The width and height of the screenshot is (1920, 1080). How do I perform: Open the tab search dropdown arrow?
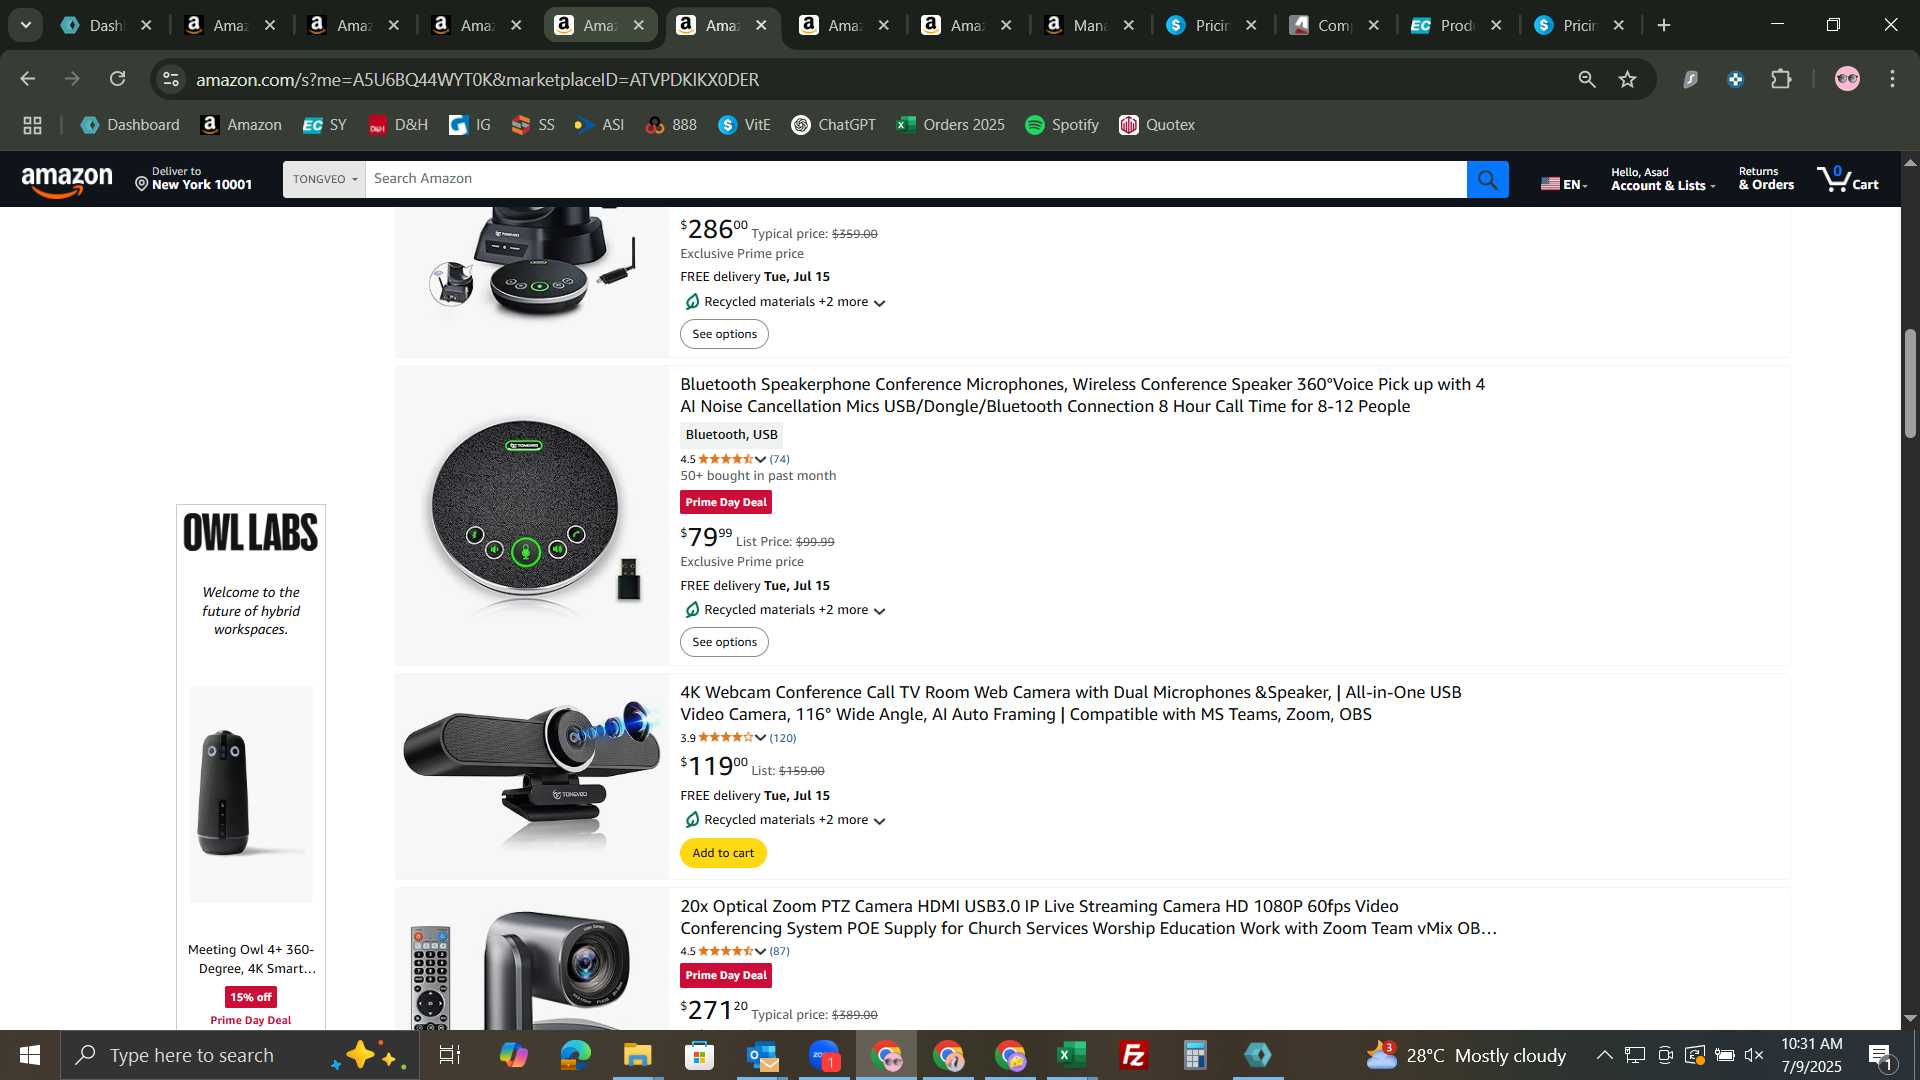(25, 25)
